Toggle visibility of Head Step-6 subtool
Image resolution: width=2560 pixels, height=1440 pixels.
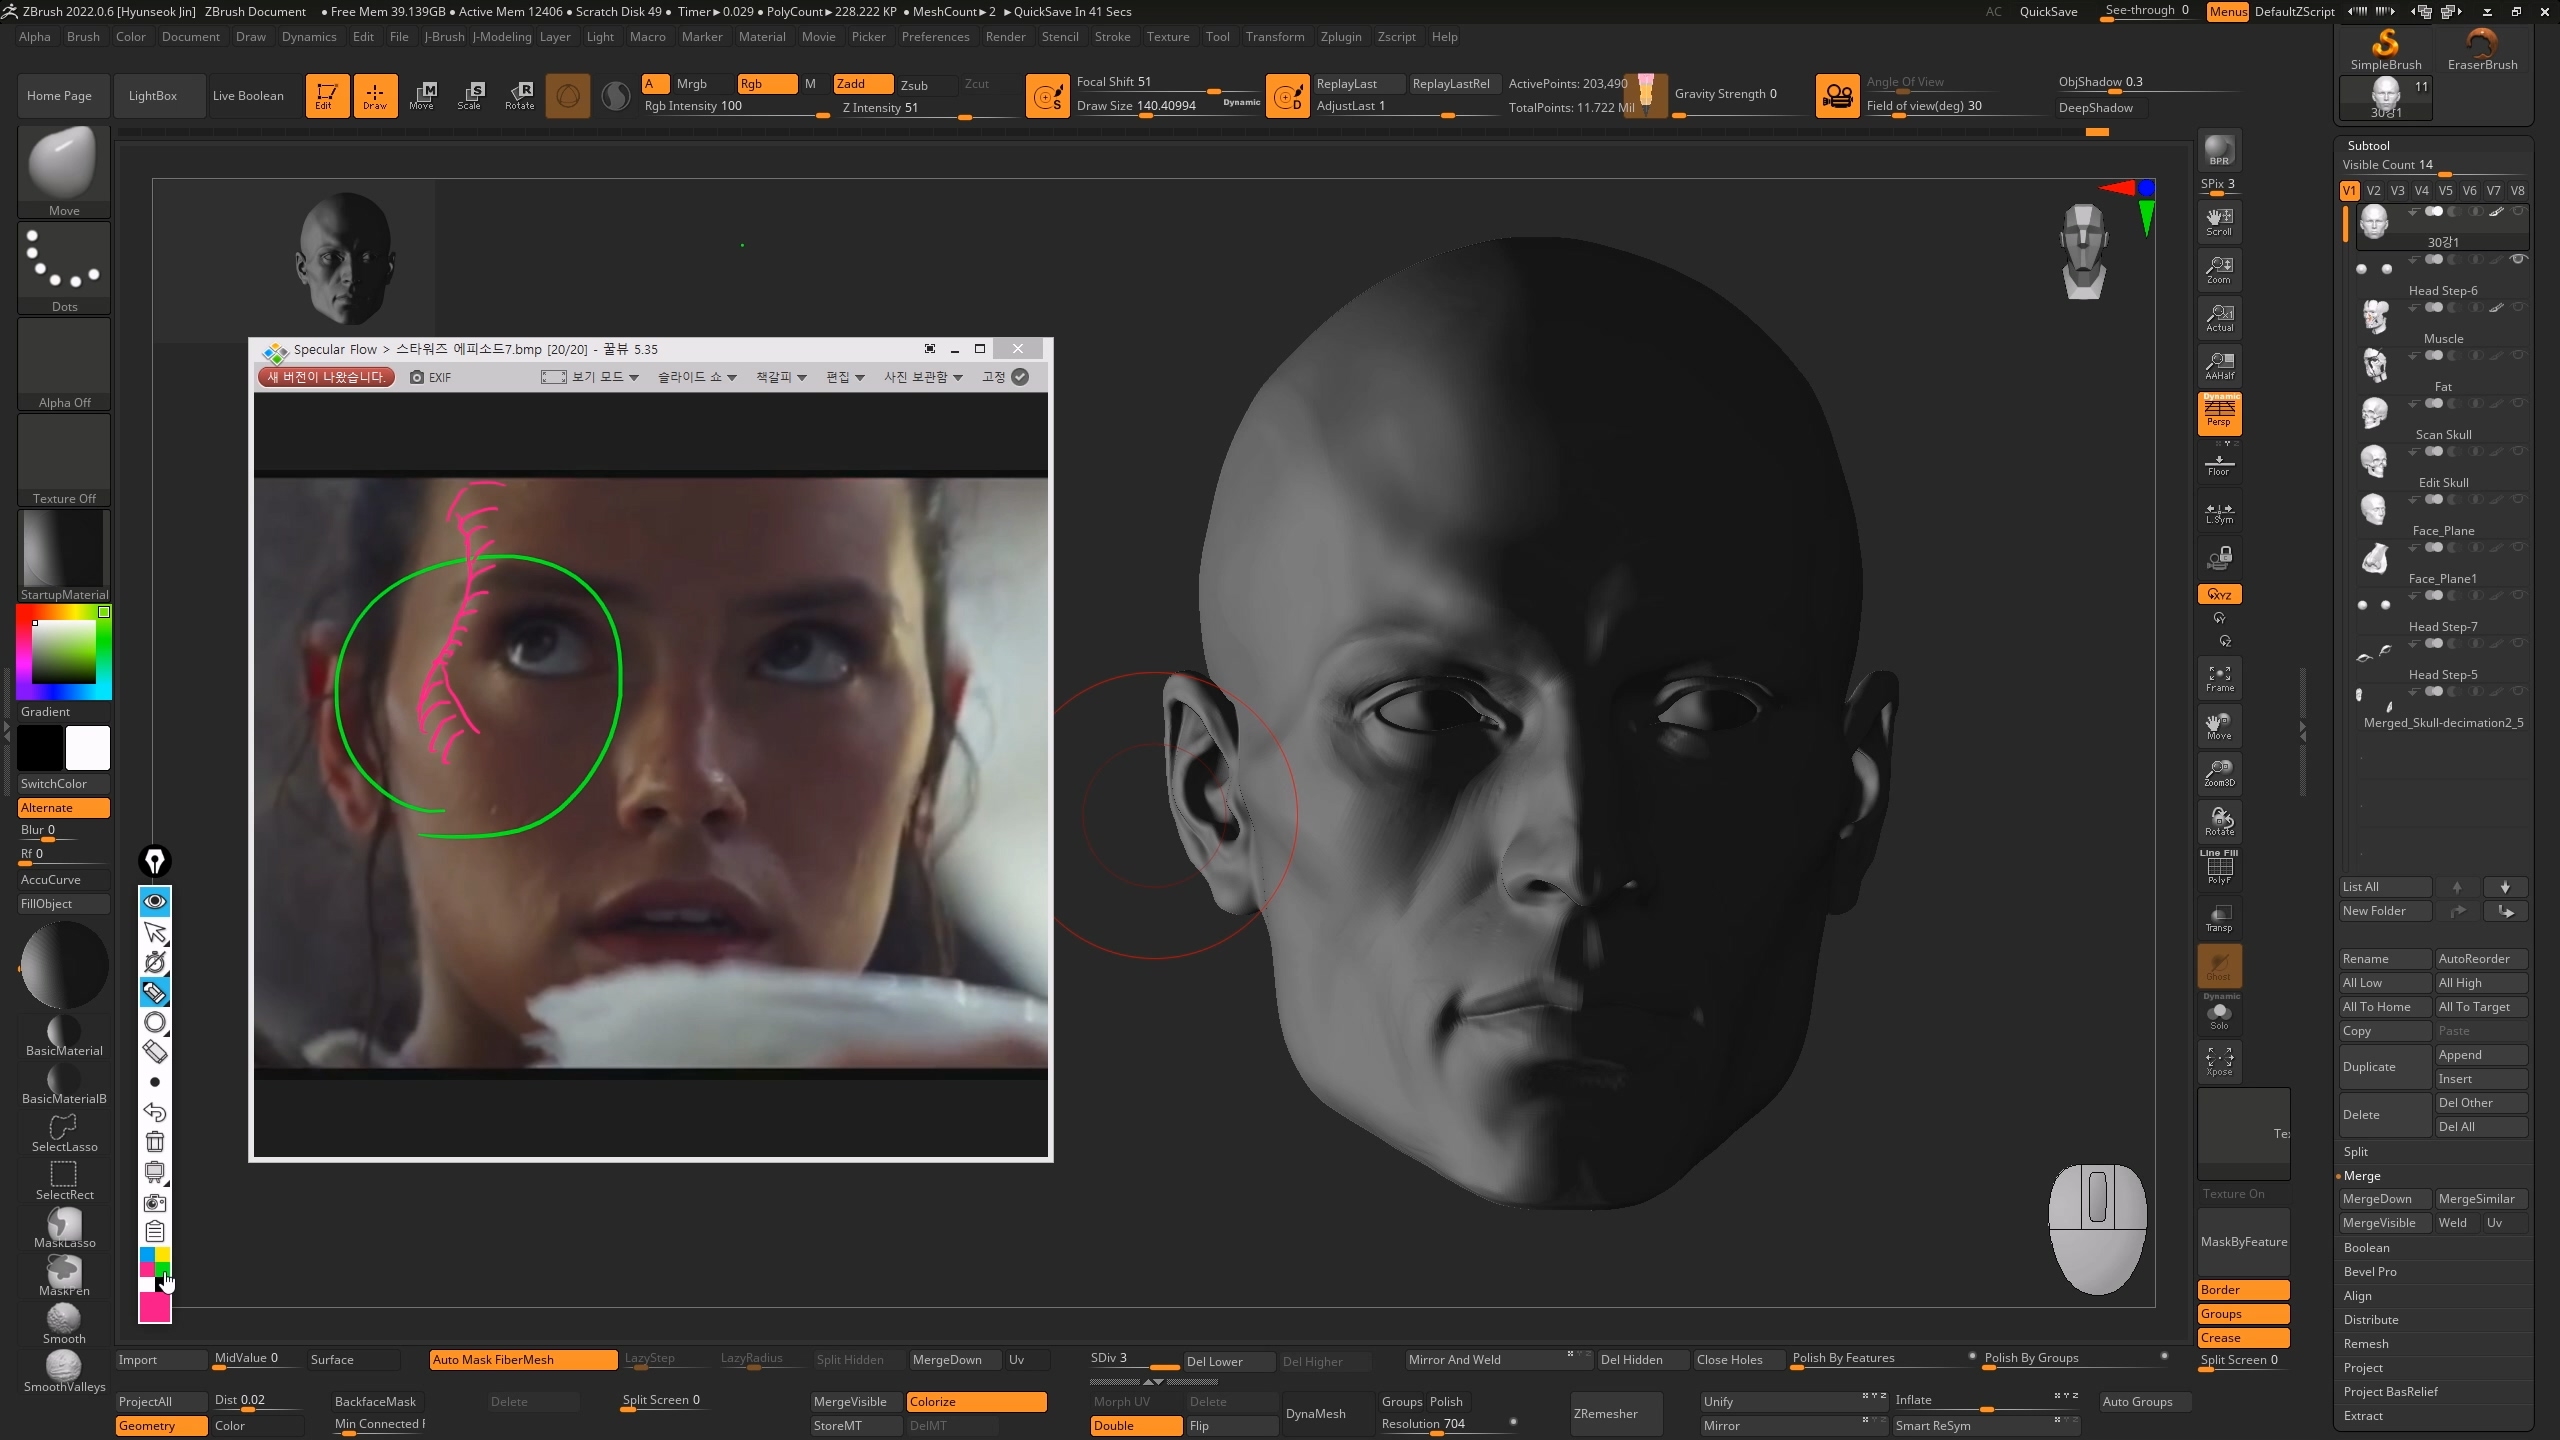point(2519,259)
